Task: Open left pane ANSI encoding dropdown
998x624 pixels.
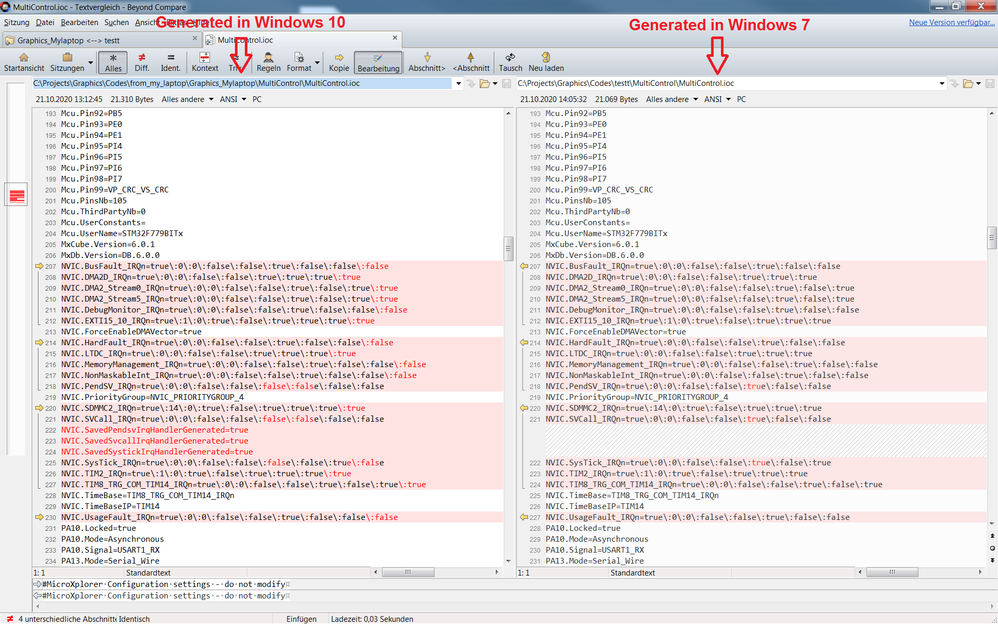Action: coord(233,99)
